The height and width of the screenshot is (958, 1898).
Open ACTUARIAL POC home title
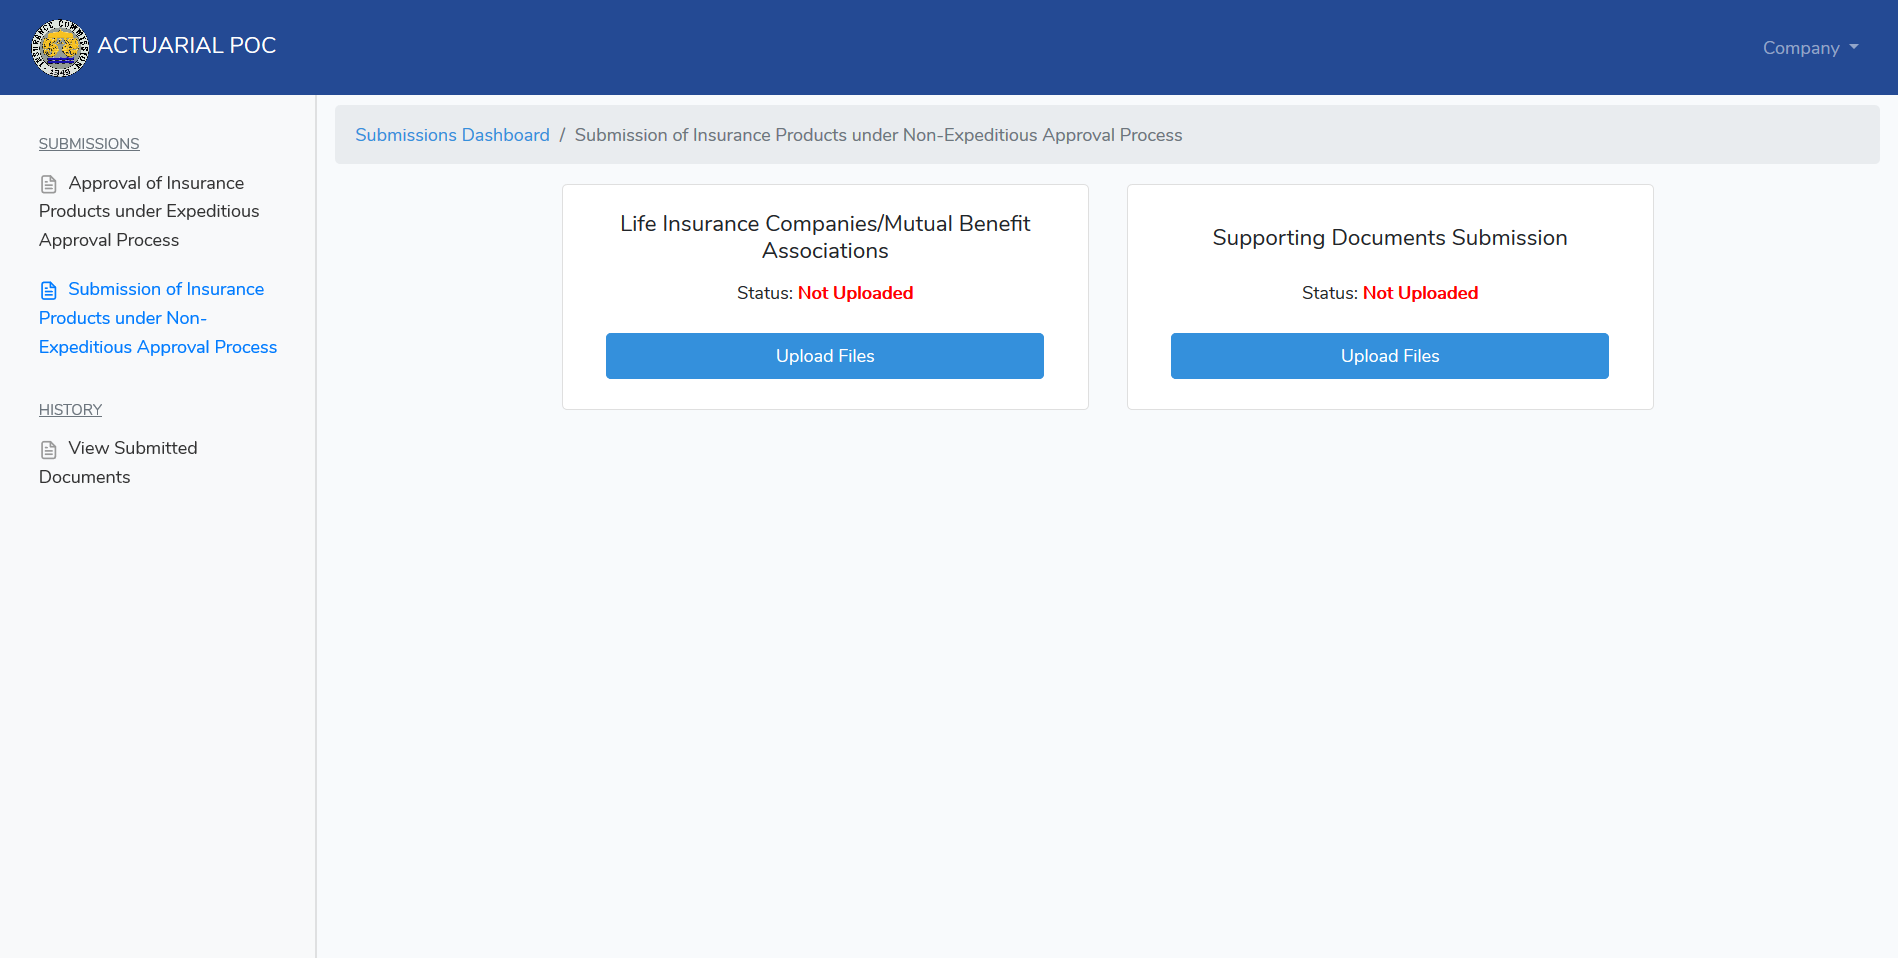187,46
